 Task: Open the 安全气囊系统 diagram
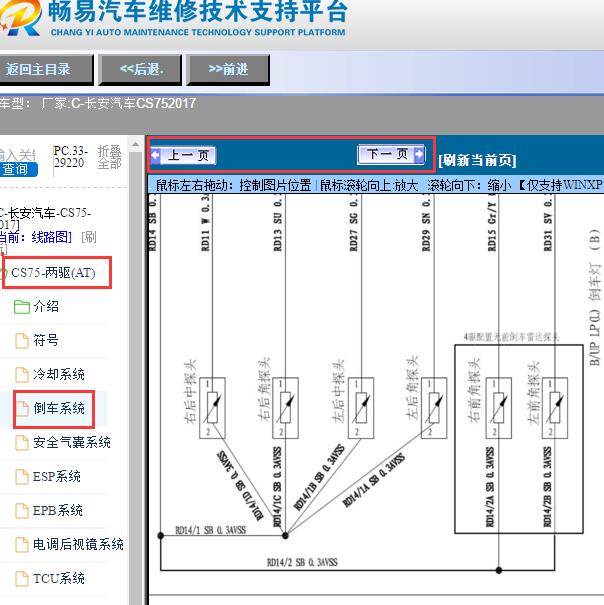72,442
